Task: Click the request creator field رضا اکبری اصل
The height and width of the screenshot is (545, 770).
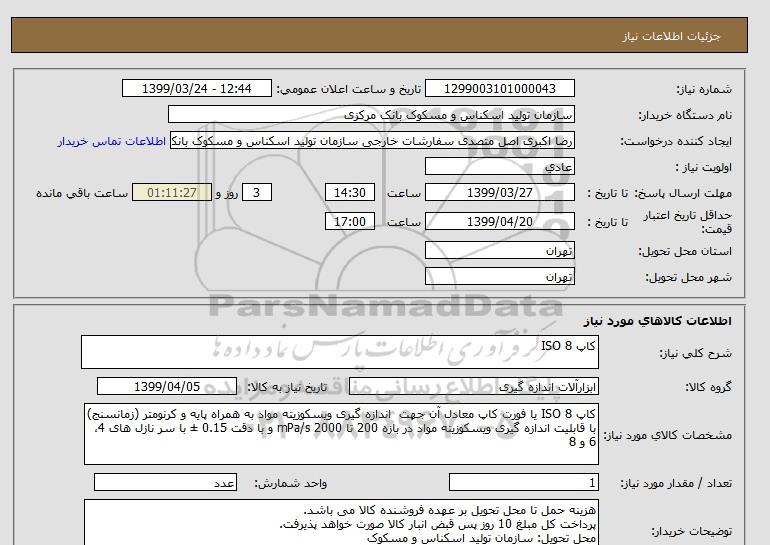Action: (x=372, y=140)
